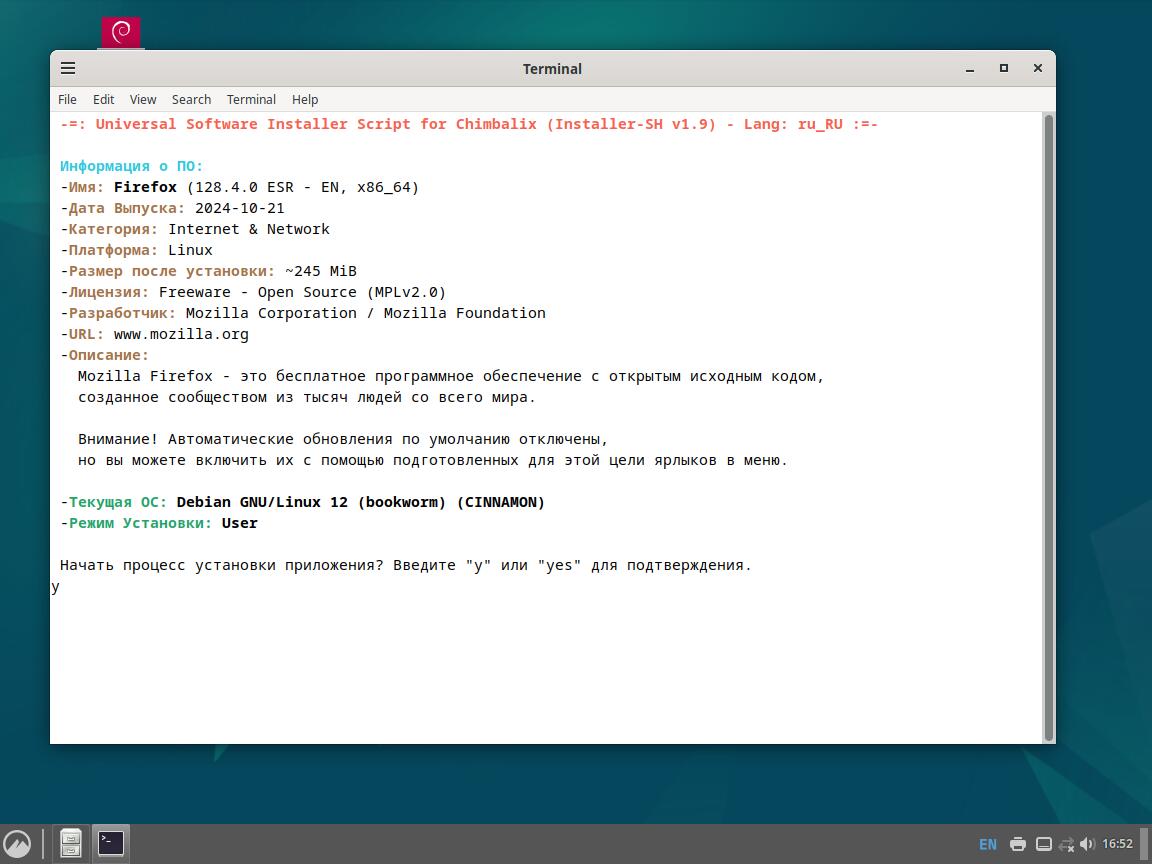Click the 'Debian GNU/Linux 12 (bookworm) (CINNAMON)' text

(361, 503)
